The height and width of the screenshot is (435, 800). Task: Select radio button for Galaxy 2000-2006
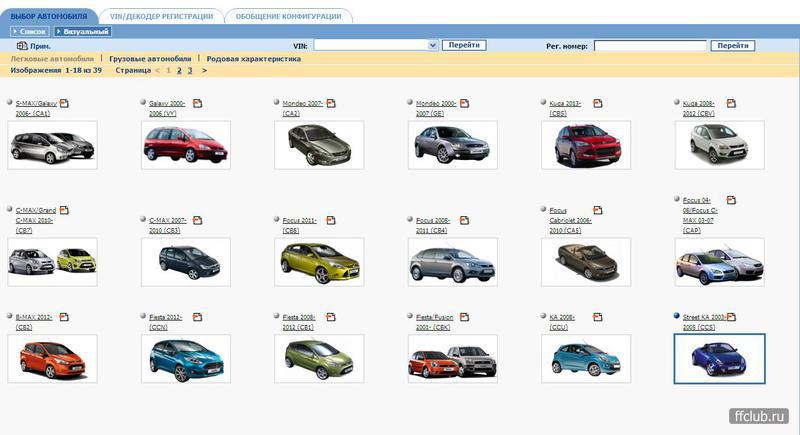(143, 102)
